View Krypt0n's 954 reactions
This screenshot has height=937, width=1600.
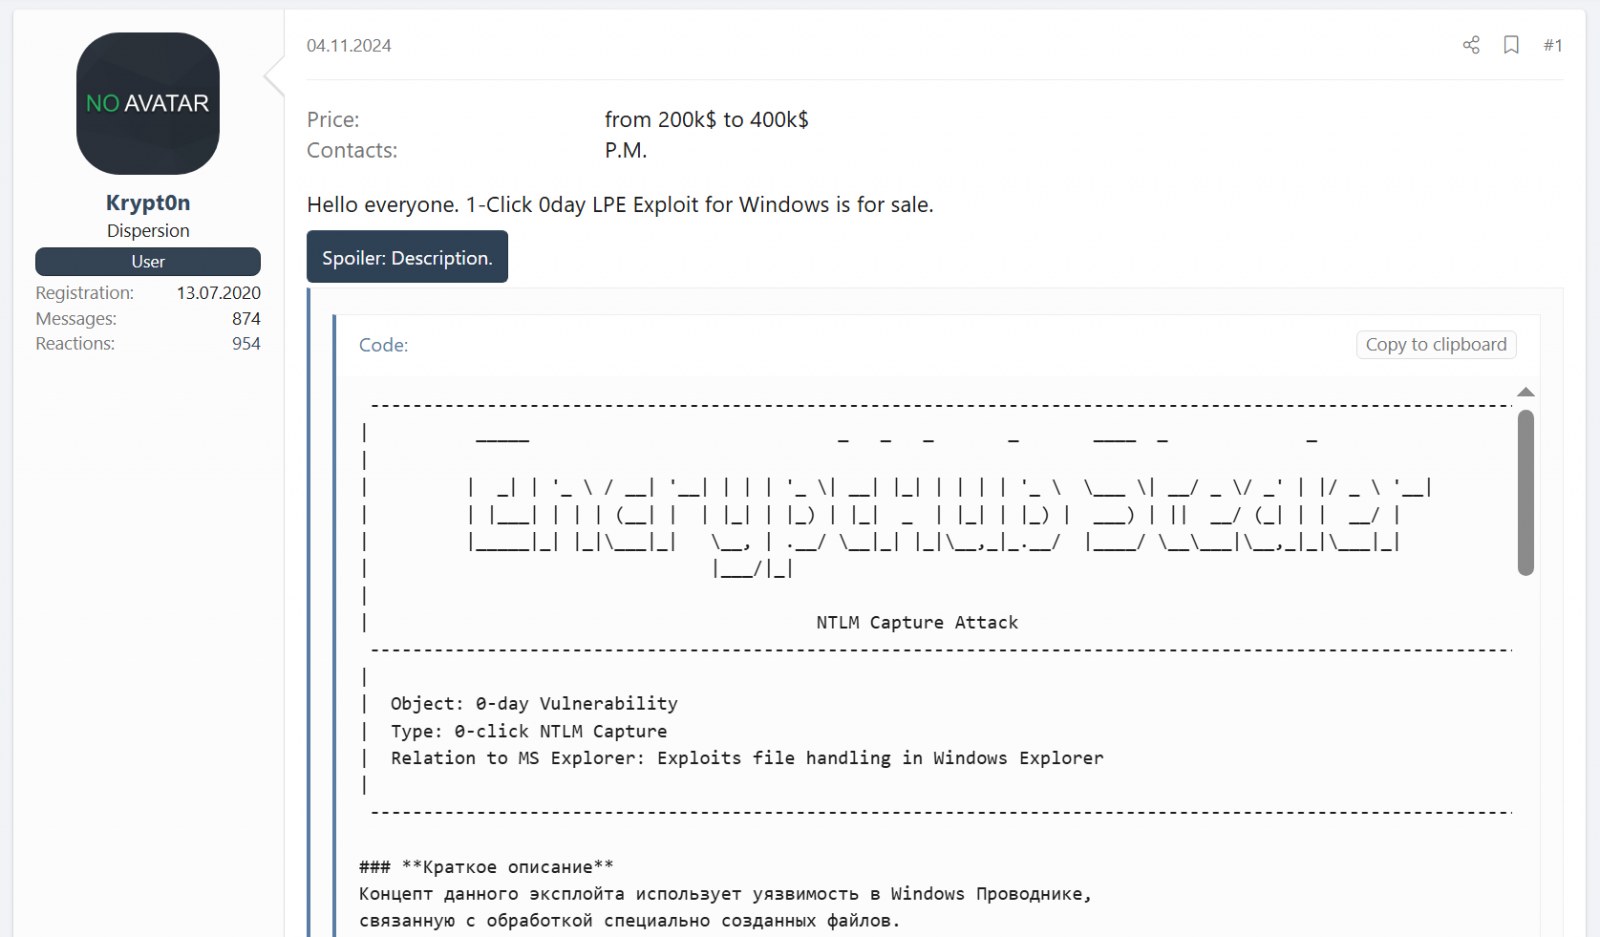pyautogui.click(x=247, y=343)
